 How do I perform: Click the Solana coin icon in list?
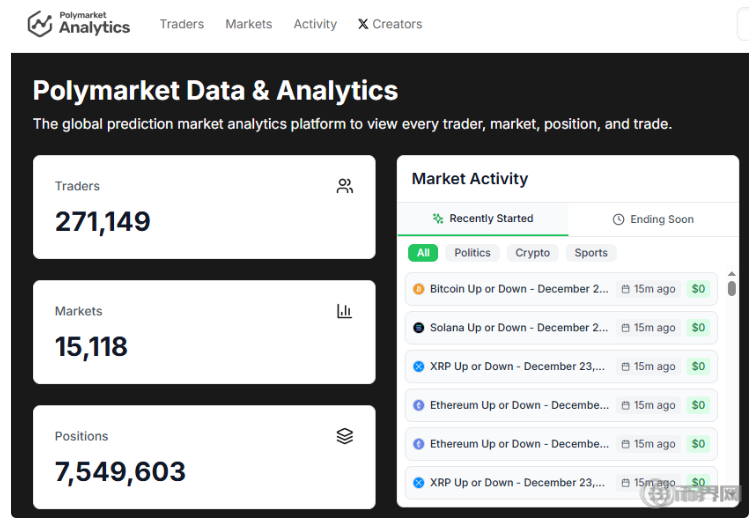419,328
